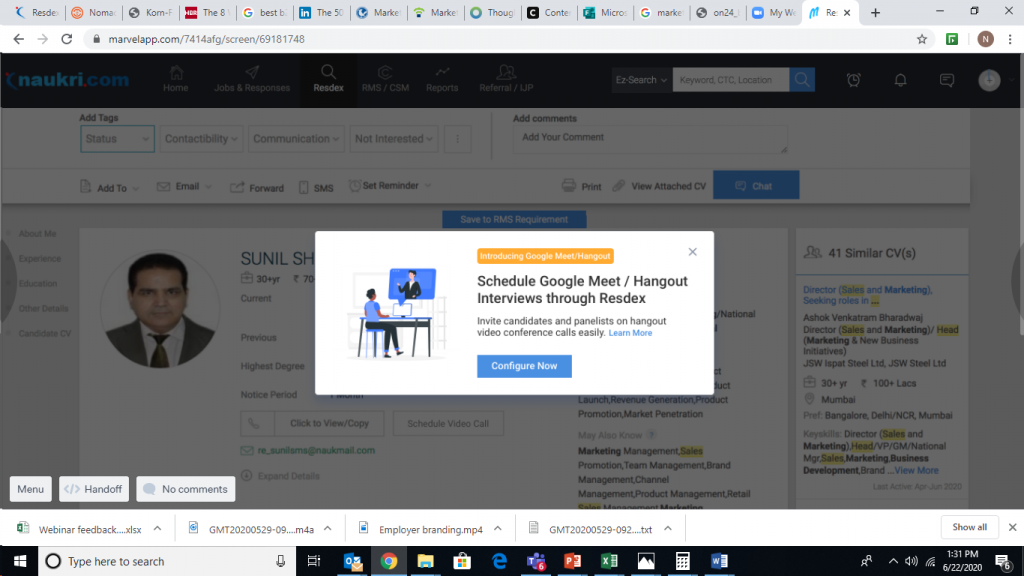
Task: Close the downloads bar
Action: (x=1012, y=527)
